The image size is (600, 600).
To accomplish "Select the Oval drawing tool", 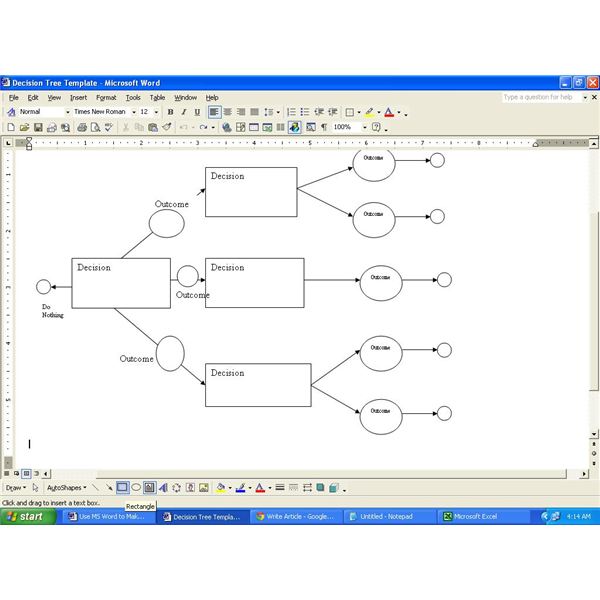I will pos(136,488).
